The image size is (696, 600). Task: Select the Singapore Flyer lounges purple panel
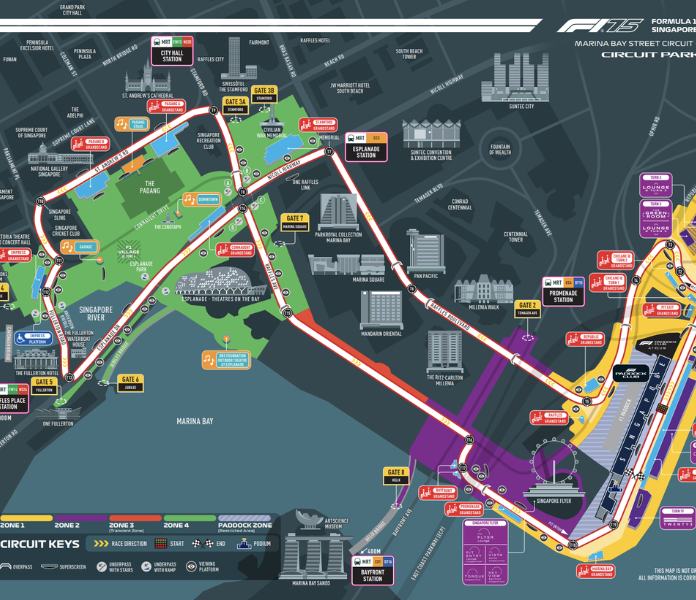coord(486,553)
